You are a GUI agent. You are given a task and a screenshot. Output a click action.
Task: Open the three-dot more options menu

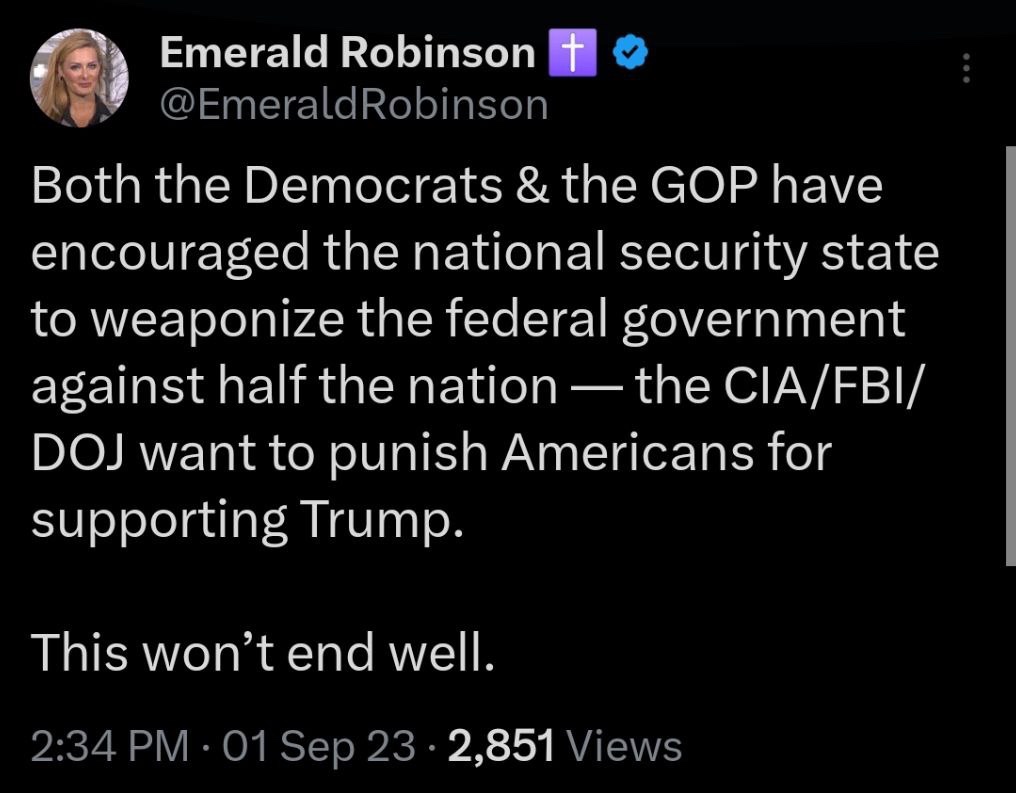(965, 68)
